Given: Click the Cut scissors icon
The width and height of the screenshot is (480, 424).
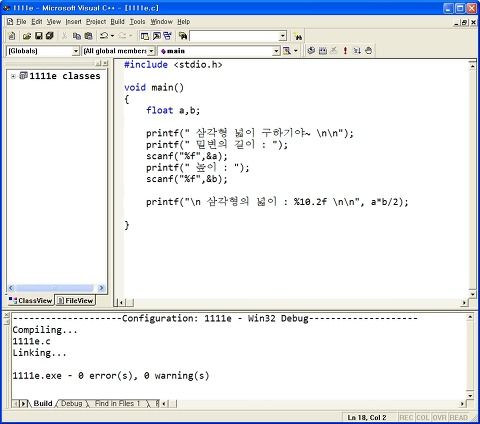Looking at the screenshot, I should click(64, 36).
